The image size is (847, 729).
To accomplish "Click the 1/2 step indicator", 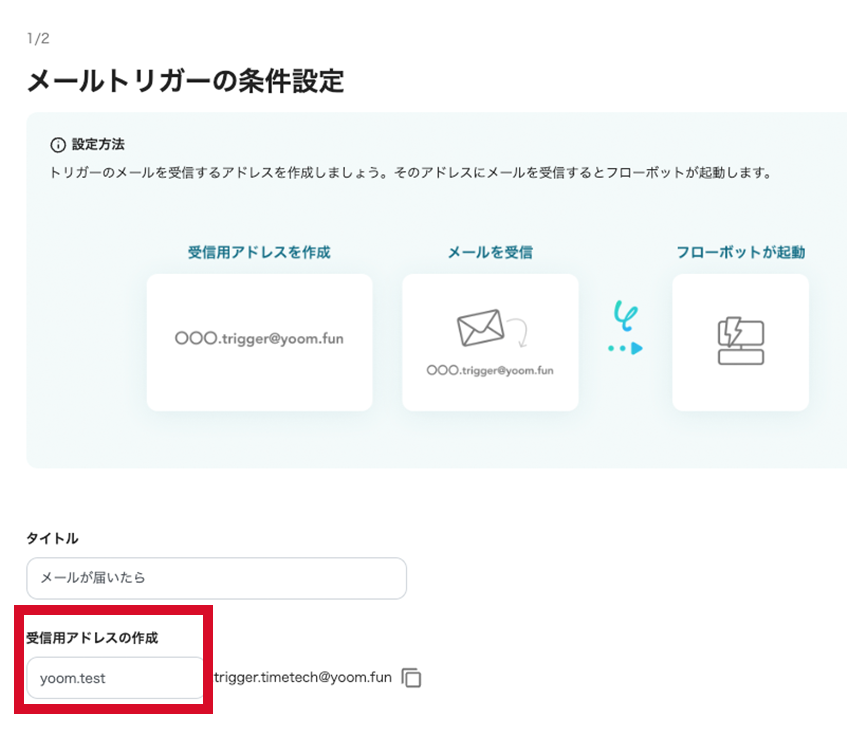I will 38,38.
